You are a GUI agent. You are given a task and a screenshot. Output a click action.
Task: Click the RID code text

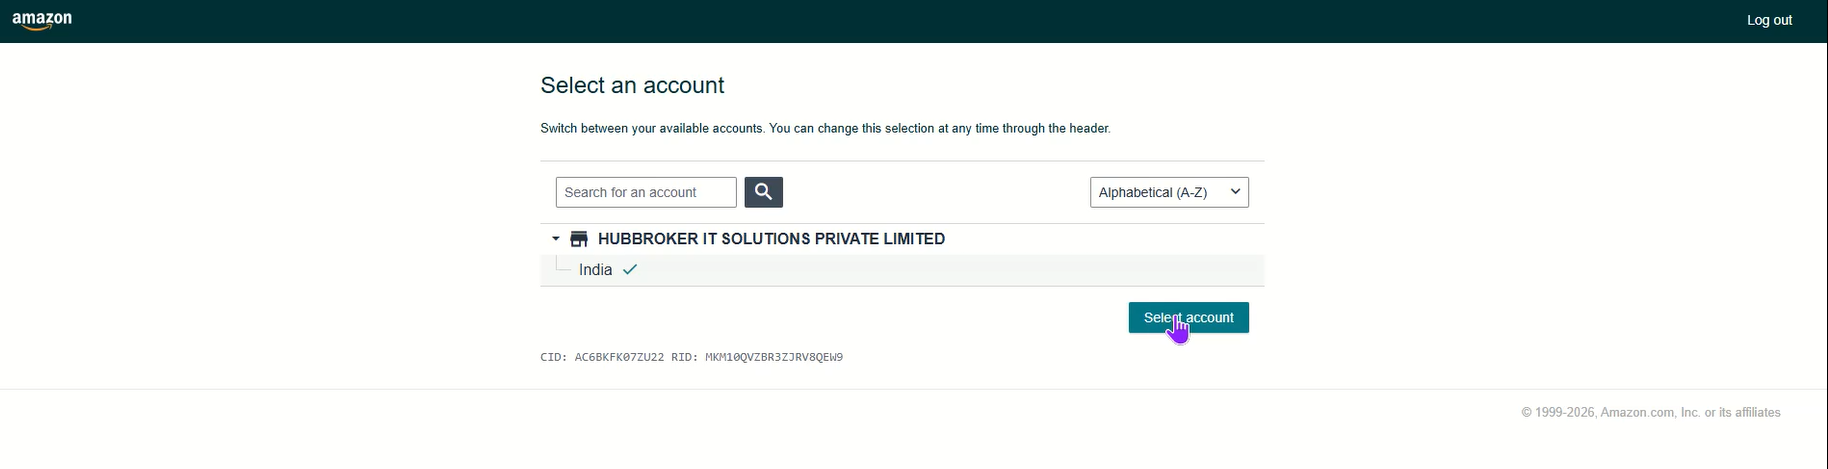[x=773, y=357]
